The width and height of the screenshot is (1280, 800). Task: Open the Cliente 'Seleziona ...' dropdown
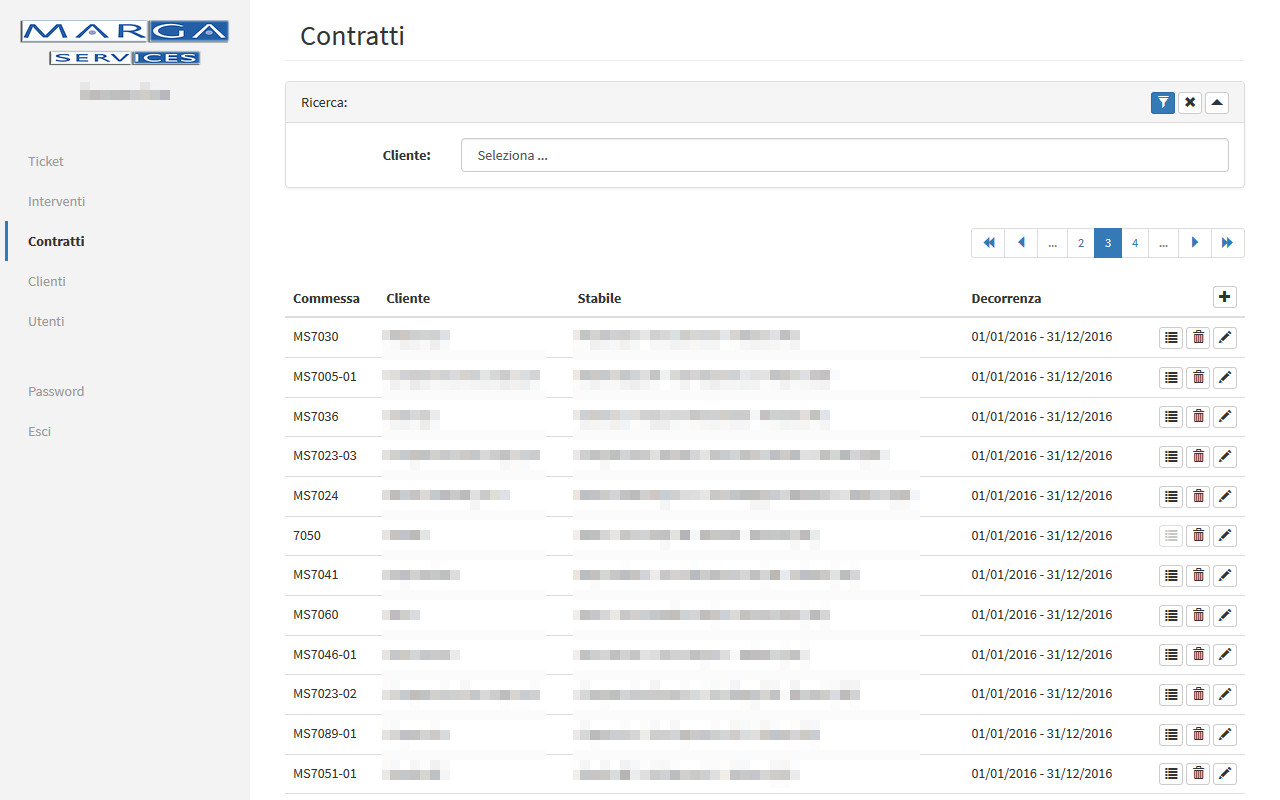[x=844, y=156]
